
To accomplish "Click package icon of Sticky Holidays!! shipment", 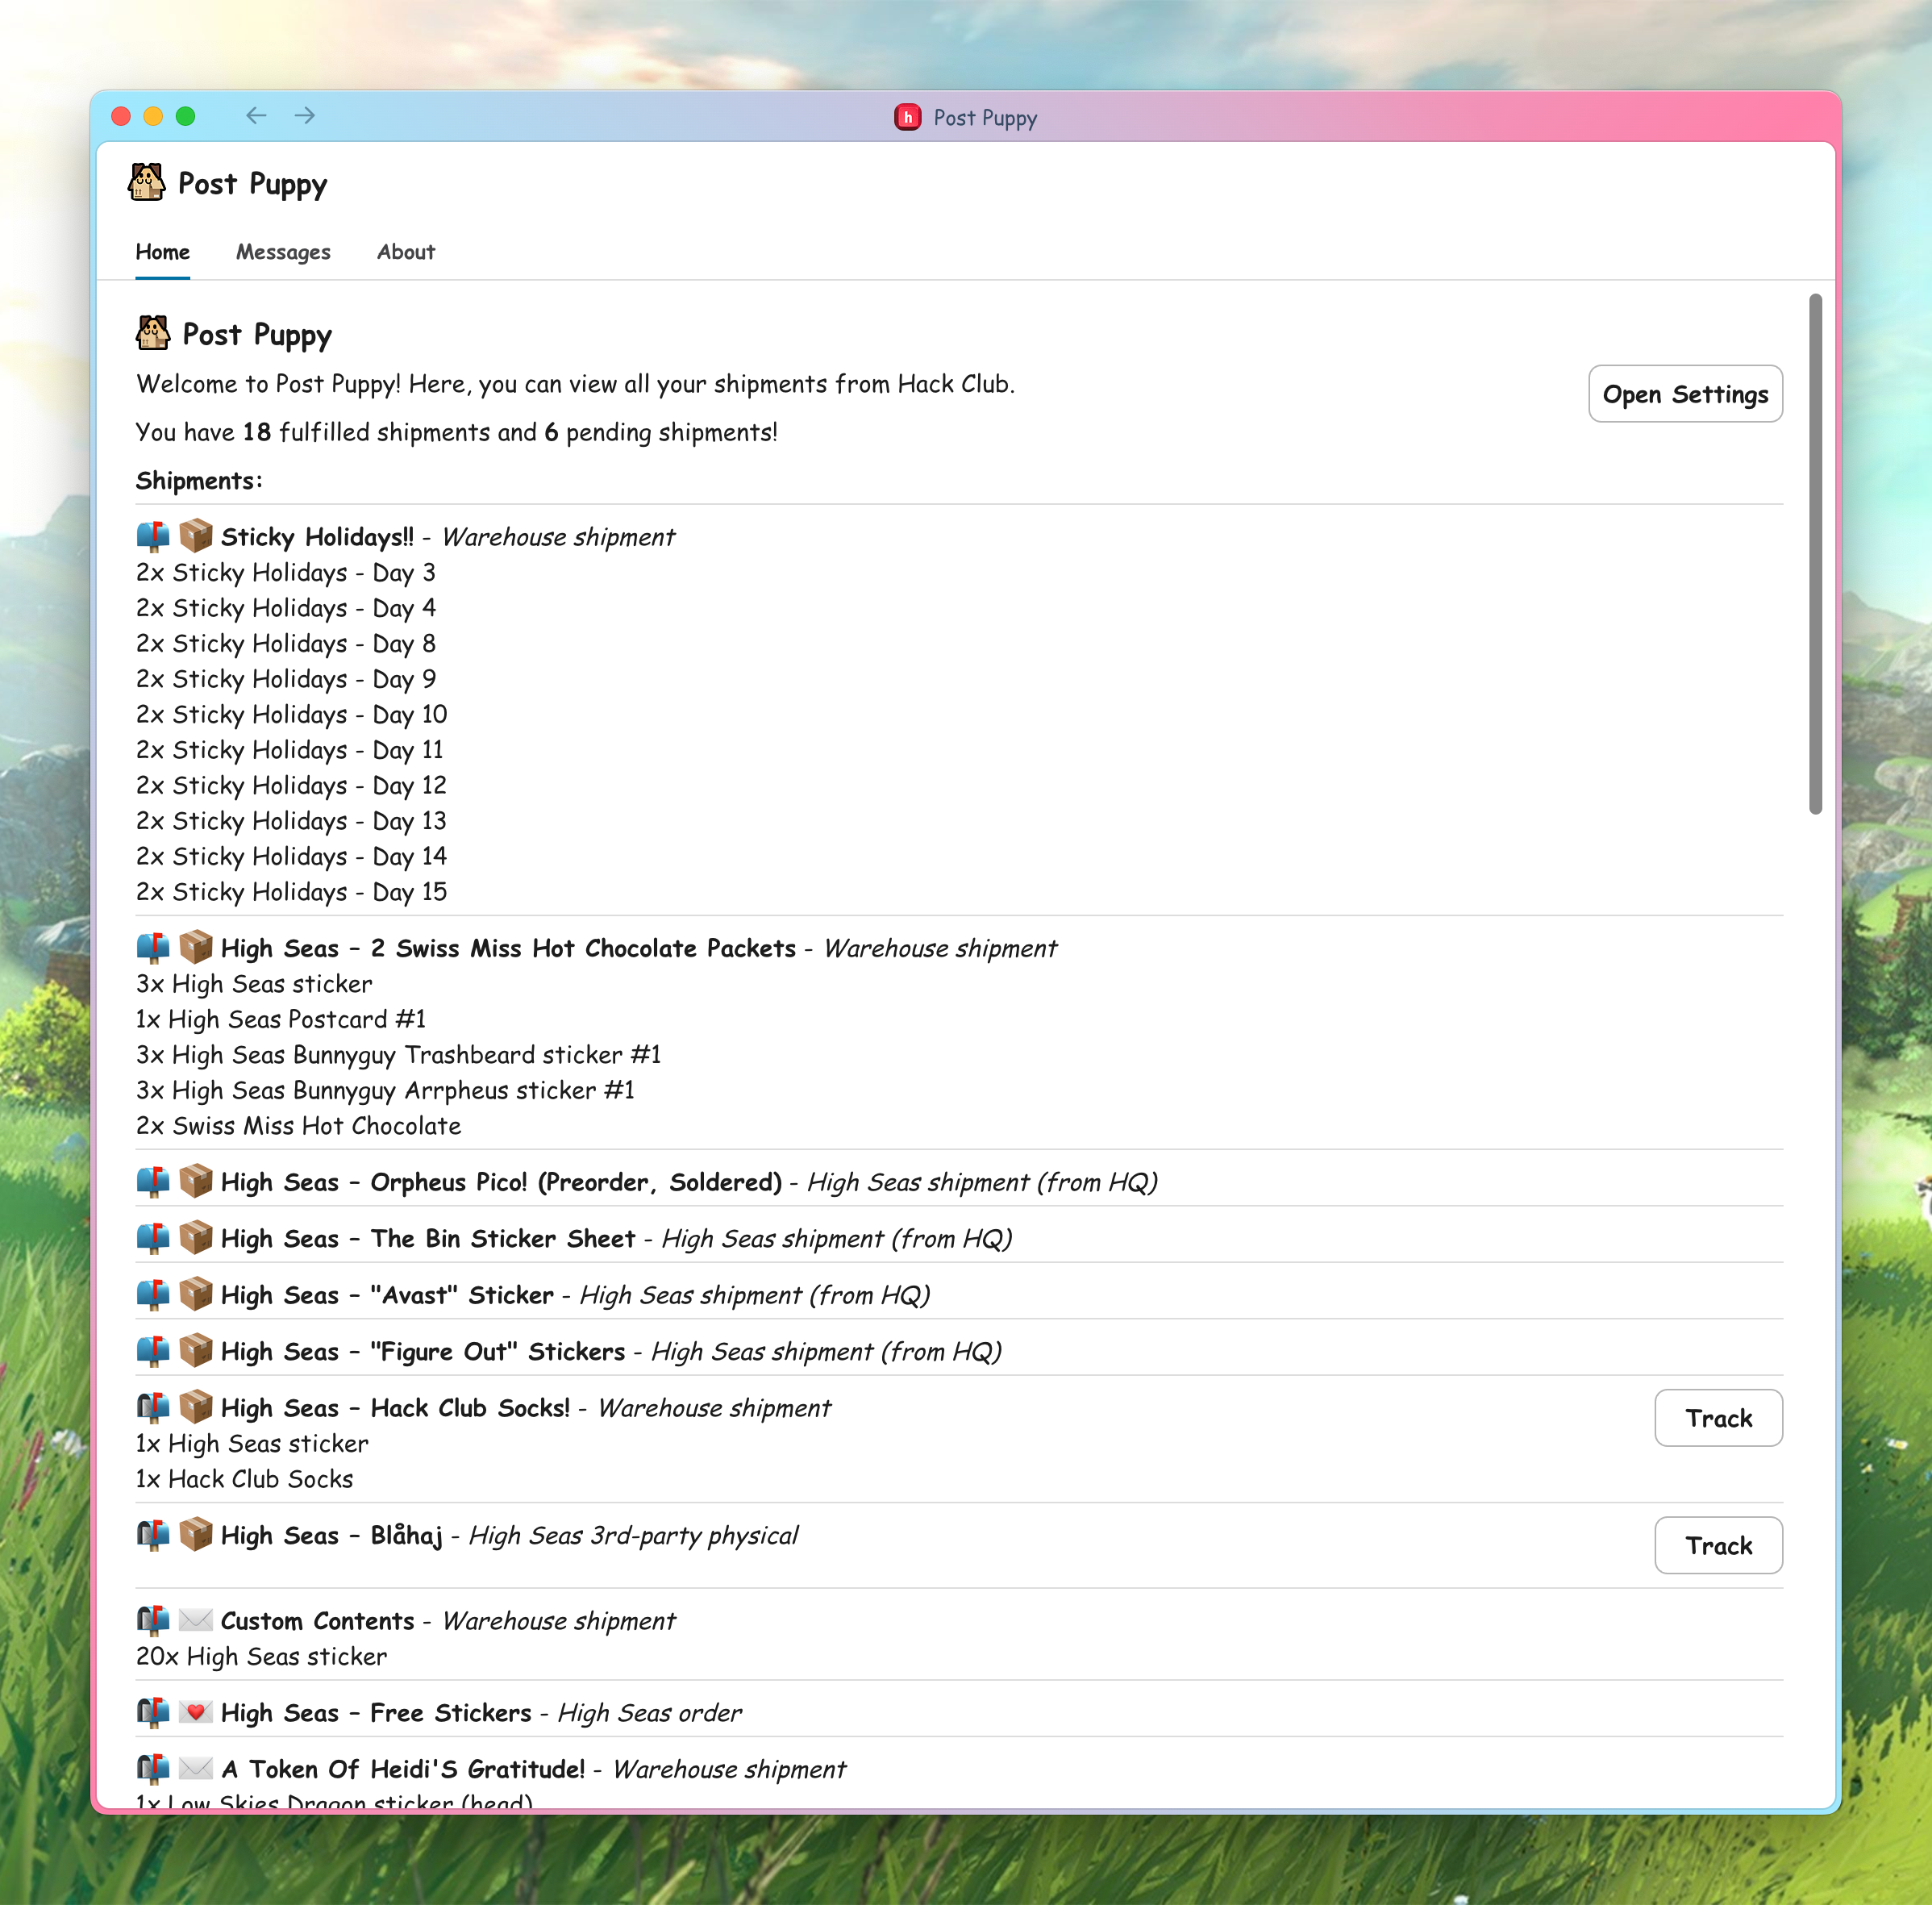I will pyautogui.click(x=196, y=536).
